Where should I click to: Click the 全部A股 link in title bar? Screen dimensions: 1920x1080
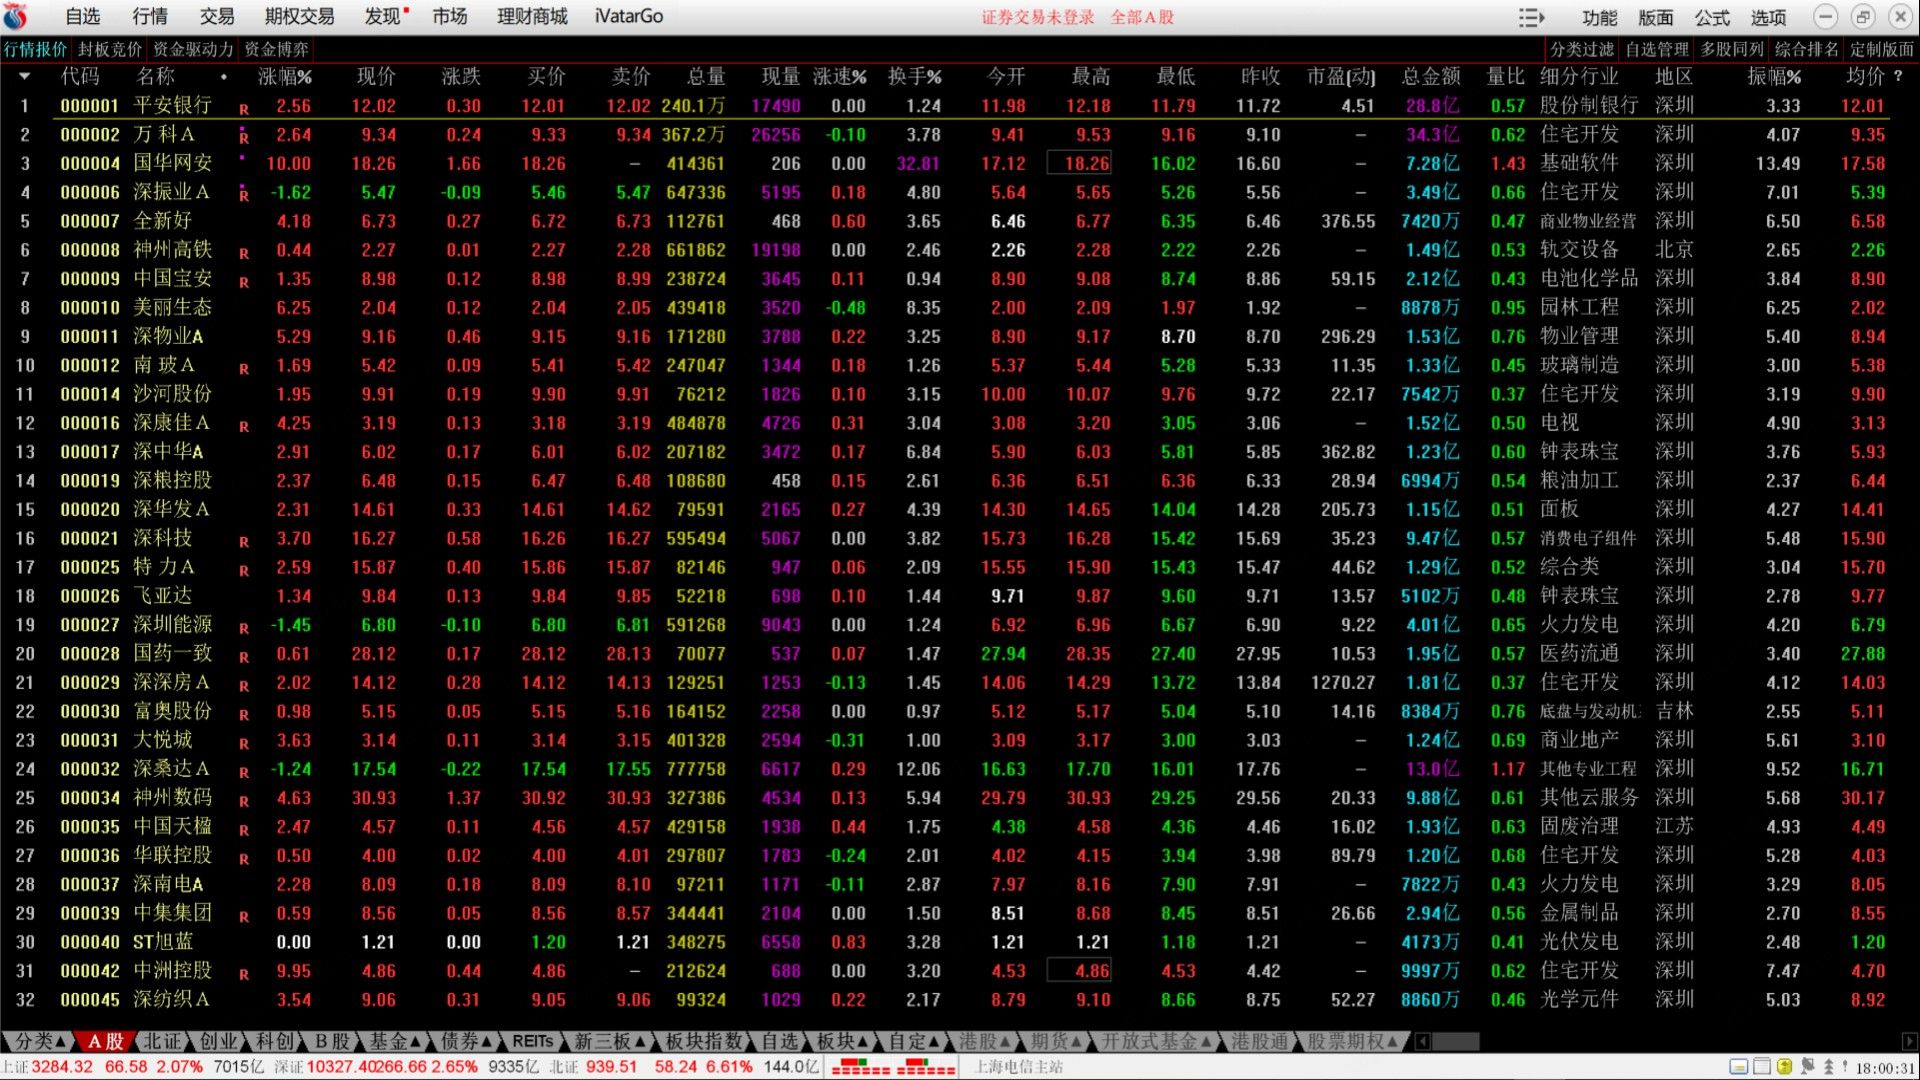[x=1142, y=17]
